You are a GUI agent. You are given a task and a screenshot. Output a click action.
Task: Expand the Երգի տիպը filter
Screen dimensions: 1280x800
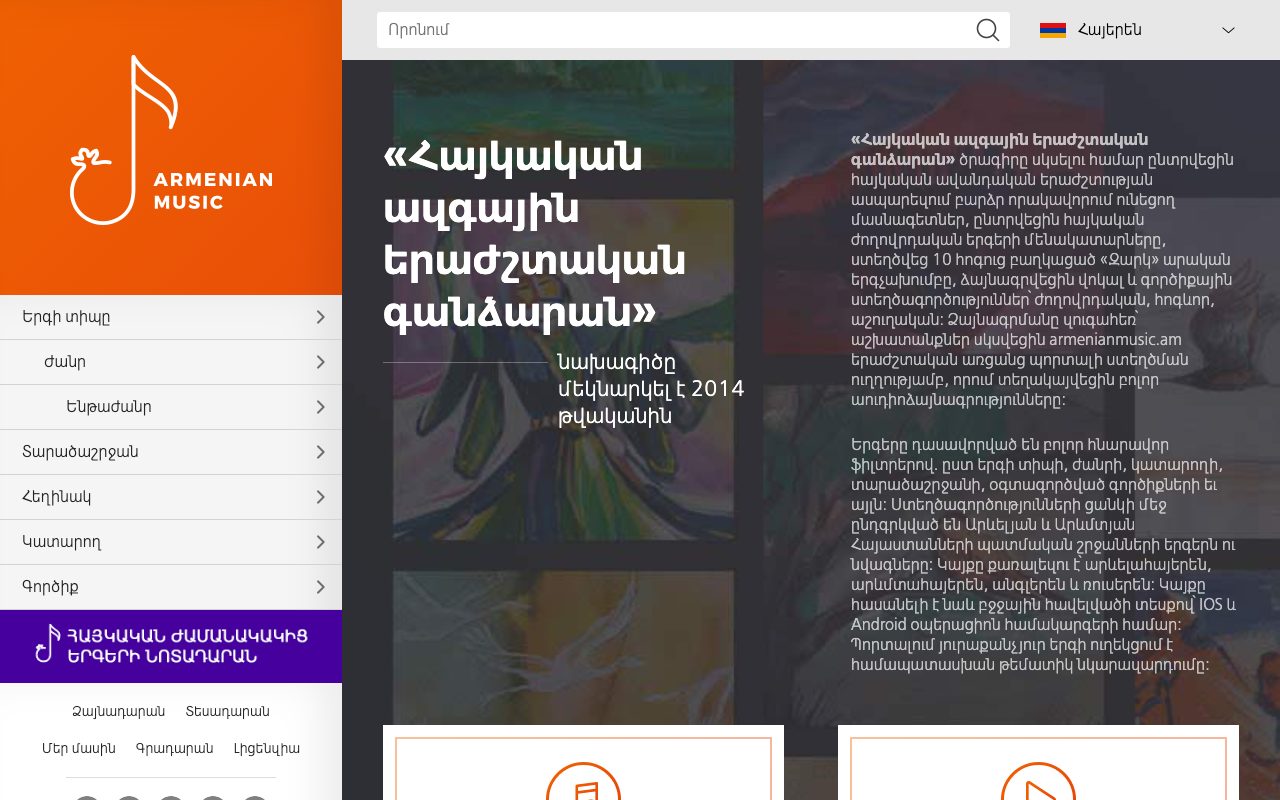171,317
